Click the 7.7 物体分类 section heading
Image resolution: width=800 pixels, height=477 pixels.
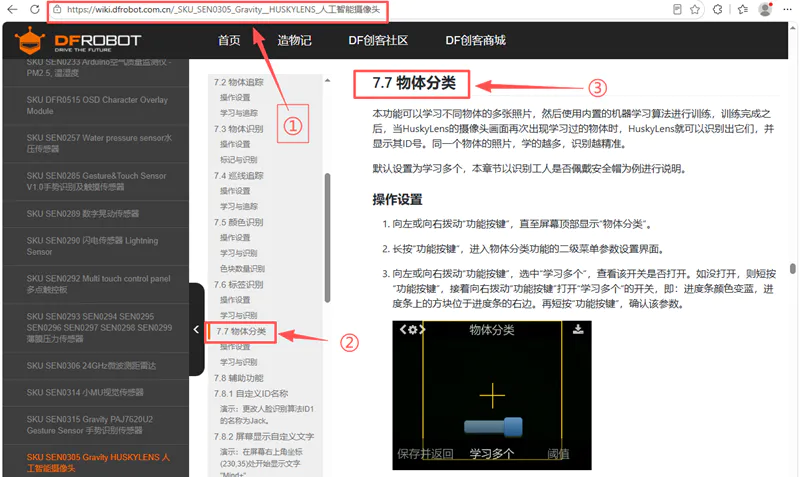[414, 83]
